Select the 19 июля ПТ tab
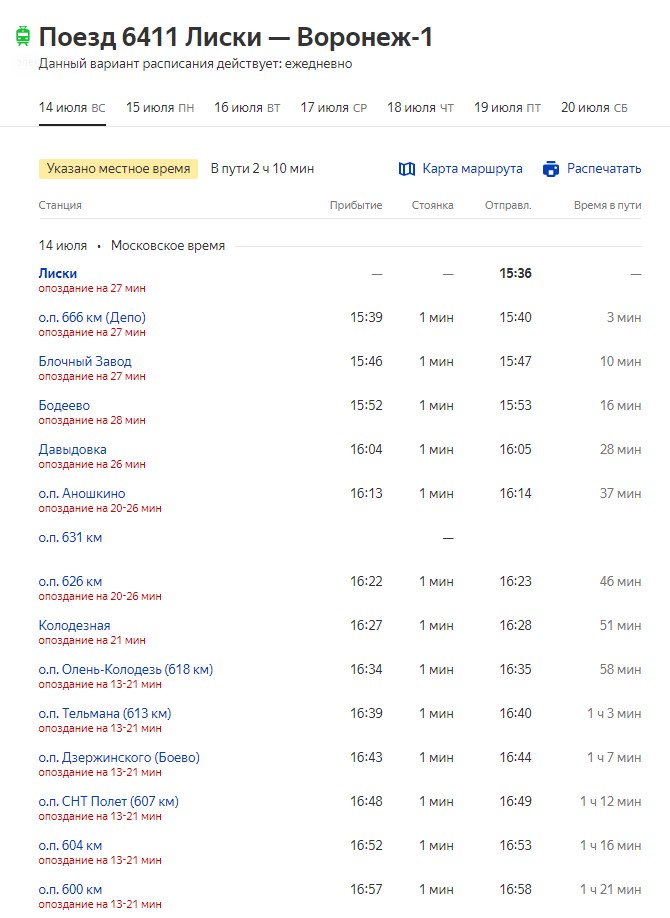 click(507, 108)
